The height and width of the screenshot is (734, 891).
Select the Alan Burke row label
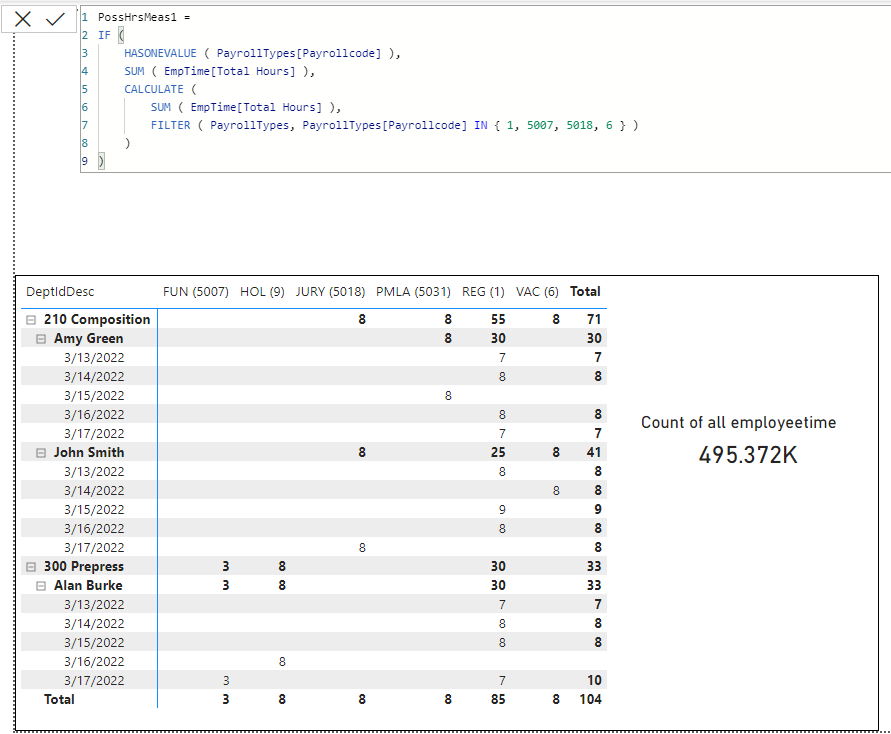tap(88, 586)
